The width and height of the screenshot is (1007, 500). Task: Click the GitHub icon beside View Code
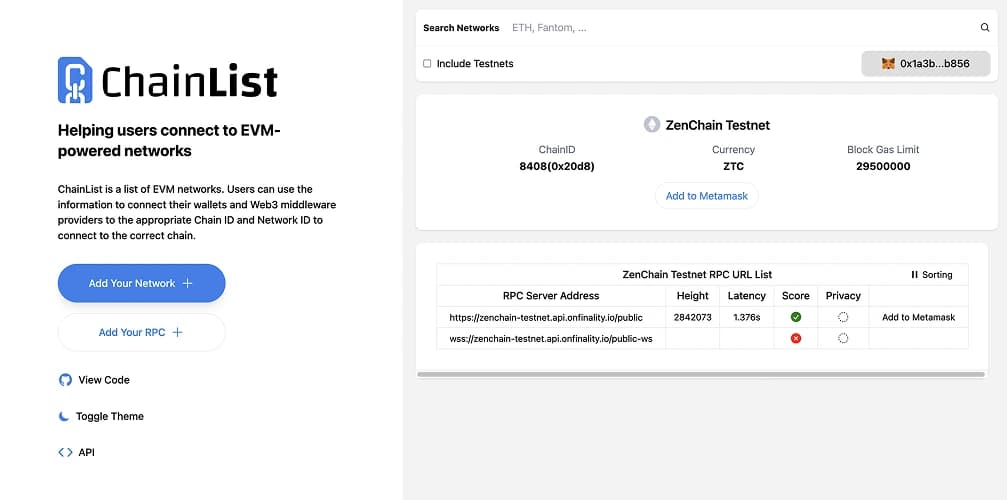tap(65, 380)
